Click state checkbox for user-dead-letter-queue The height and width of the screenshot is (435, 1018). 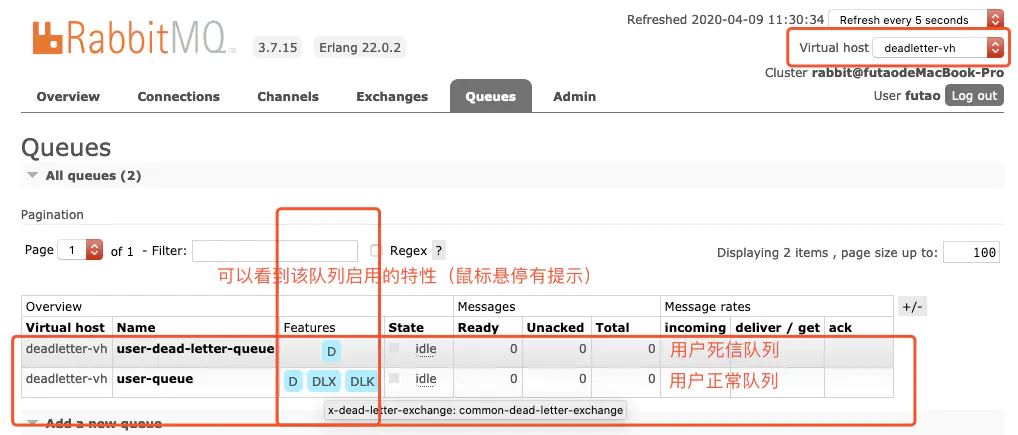[x=394, y=349]
